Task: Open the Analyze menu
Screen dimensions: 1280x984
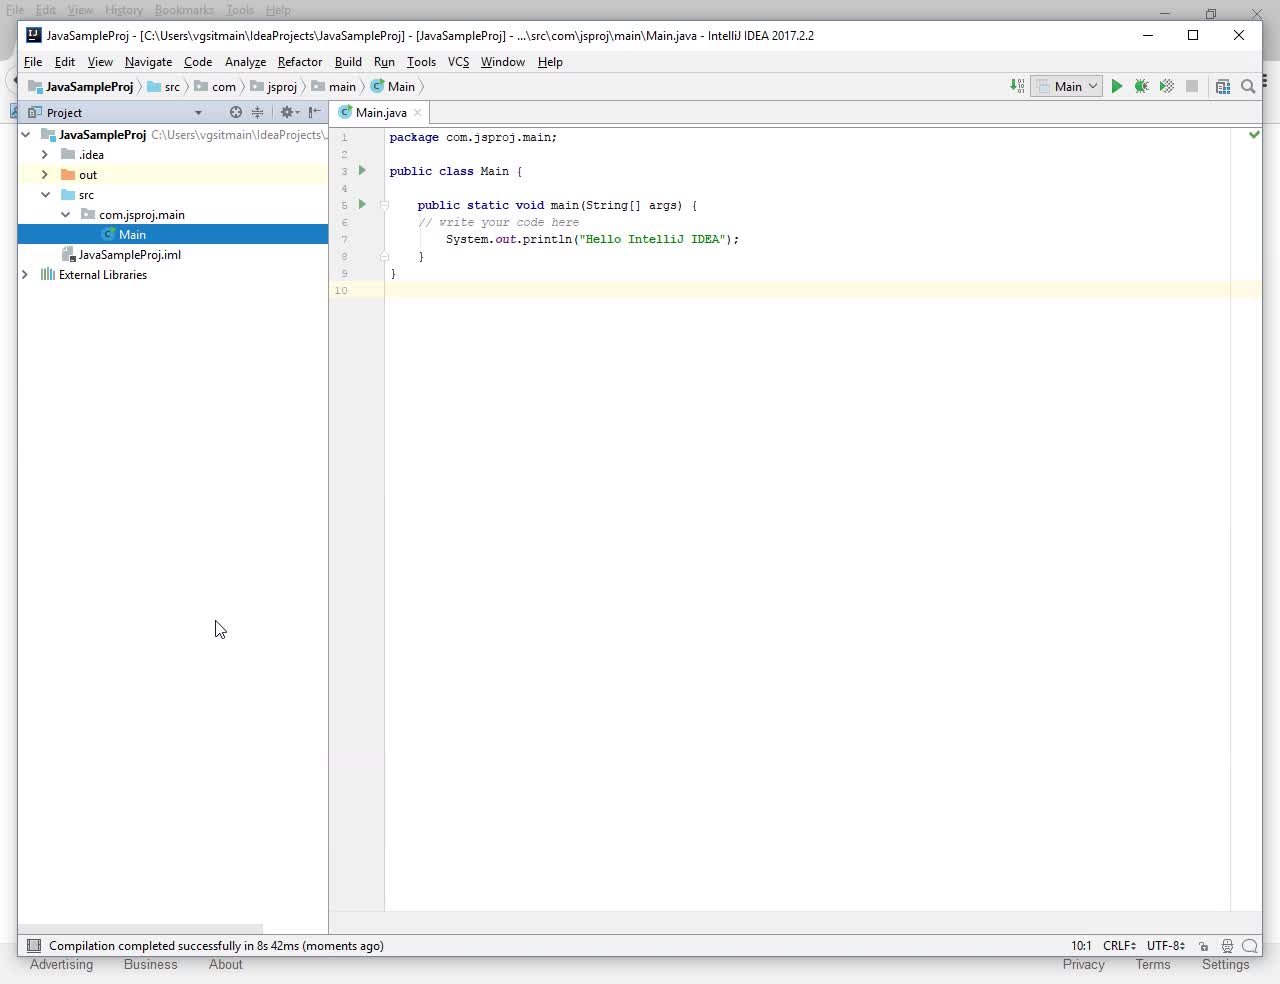Action: (245, 62)
